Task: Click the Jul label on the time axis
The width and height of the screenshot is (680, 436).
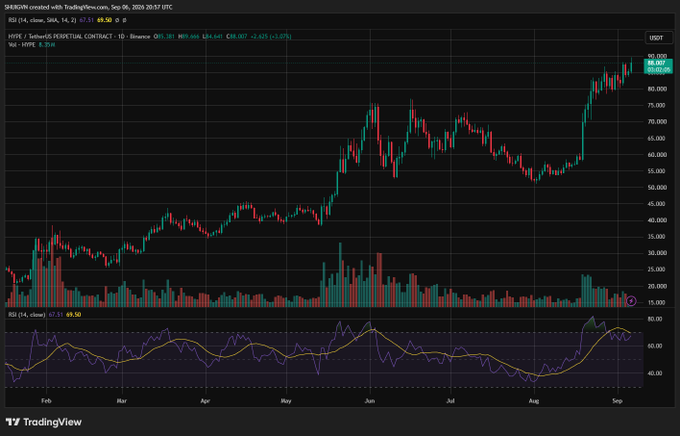Action: pyautogui.click(x=451, y=401)
